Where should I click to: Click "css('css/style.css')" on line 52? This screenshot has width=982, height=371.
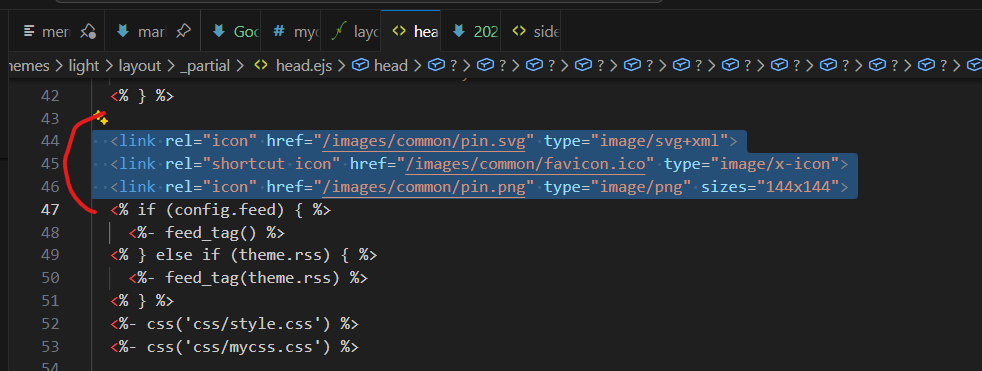239,323
